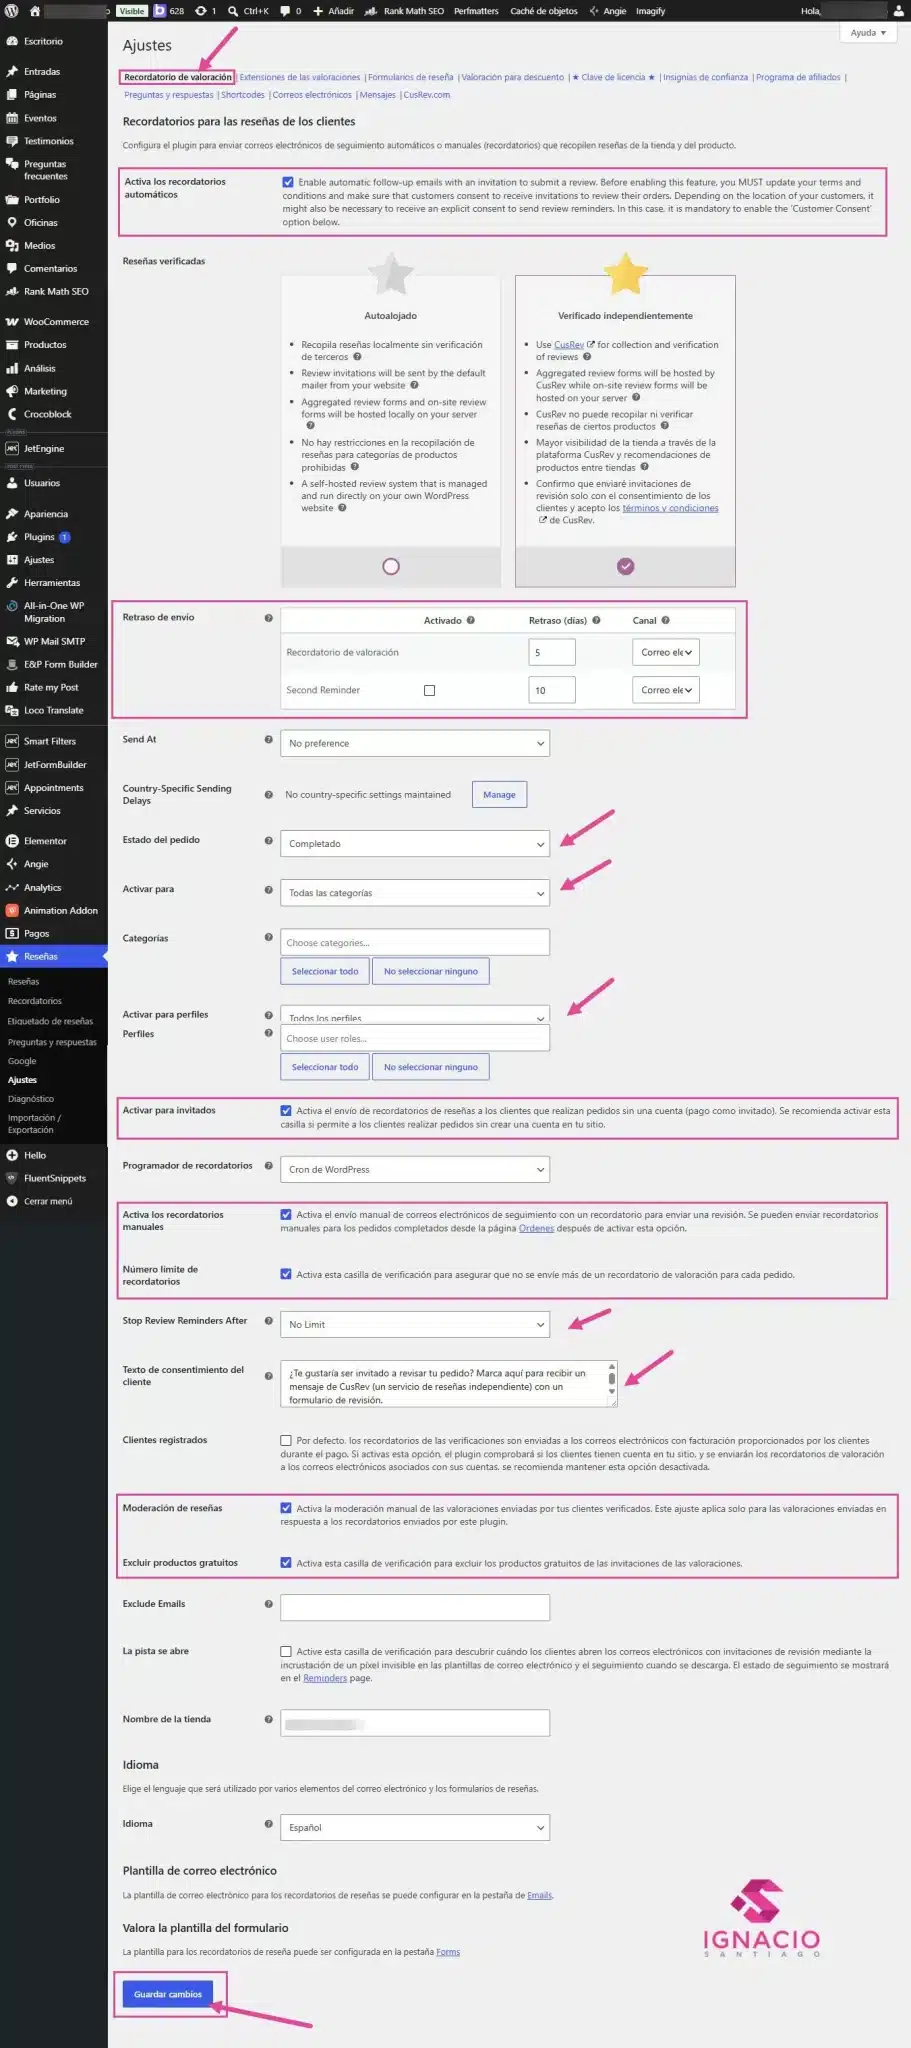Open the Send At dropdown
Viewport: 911px width, 2048px height.
coord(415,743)
